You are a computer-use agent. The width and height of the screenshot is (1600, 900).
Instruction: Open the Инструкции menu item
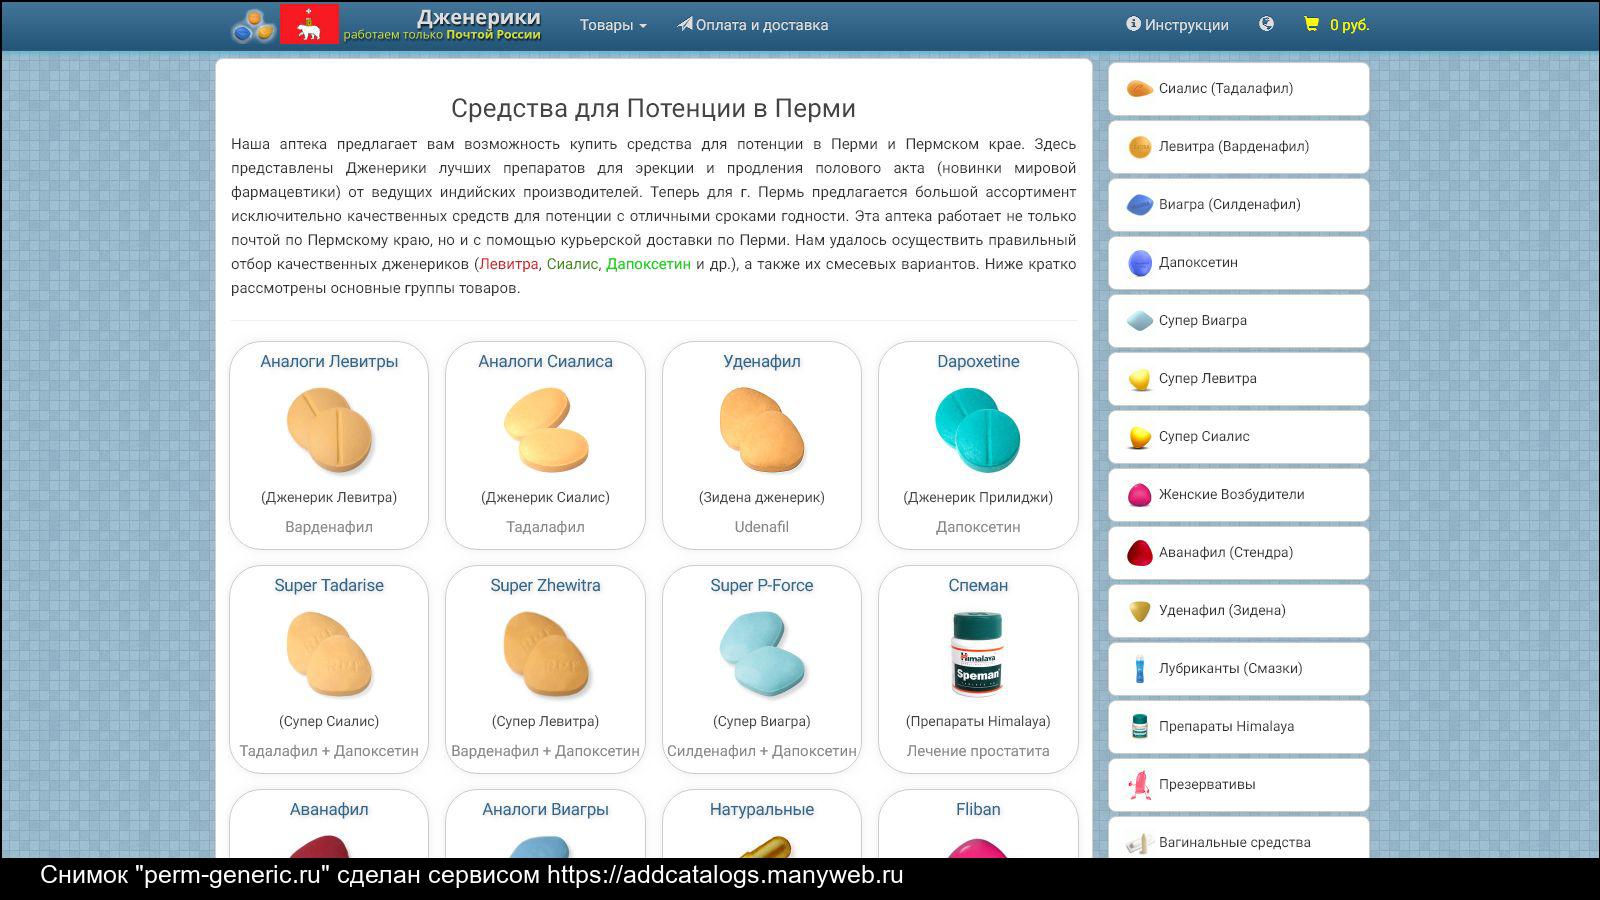pyautogui.click(x=1177, y=25)
